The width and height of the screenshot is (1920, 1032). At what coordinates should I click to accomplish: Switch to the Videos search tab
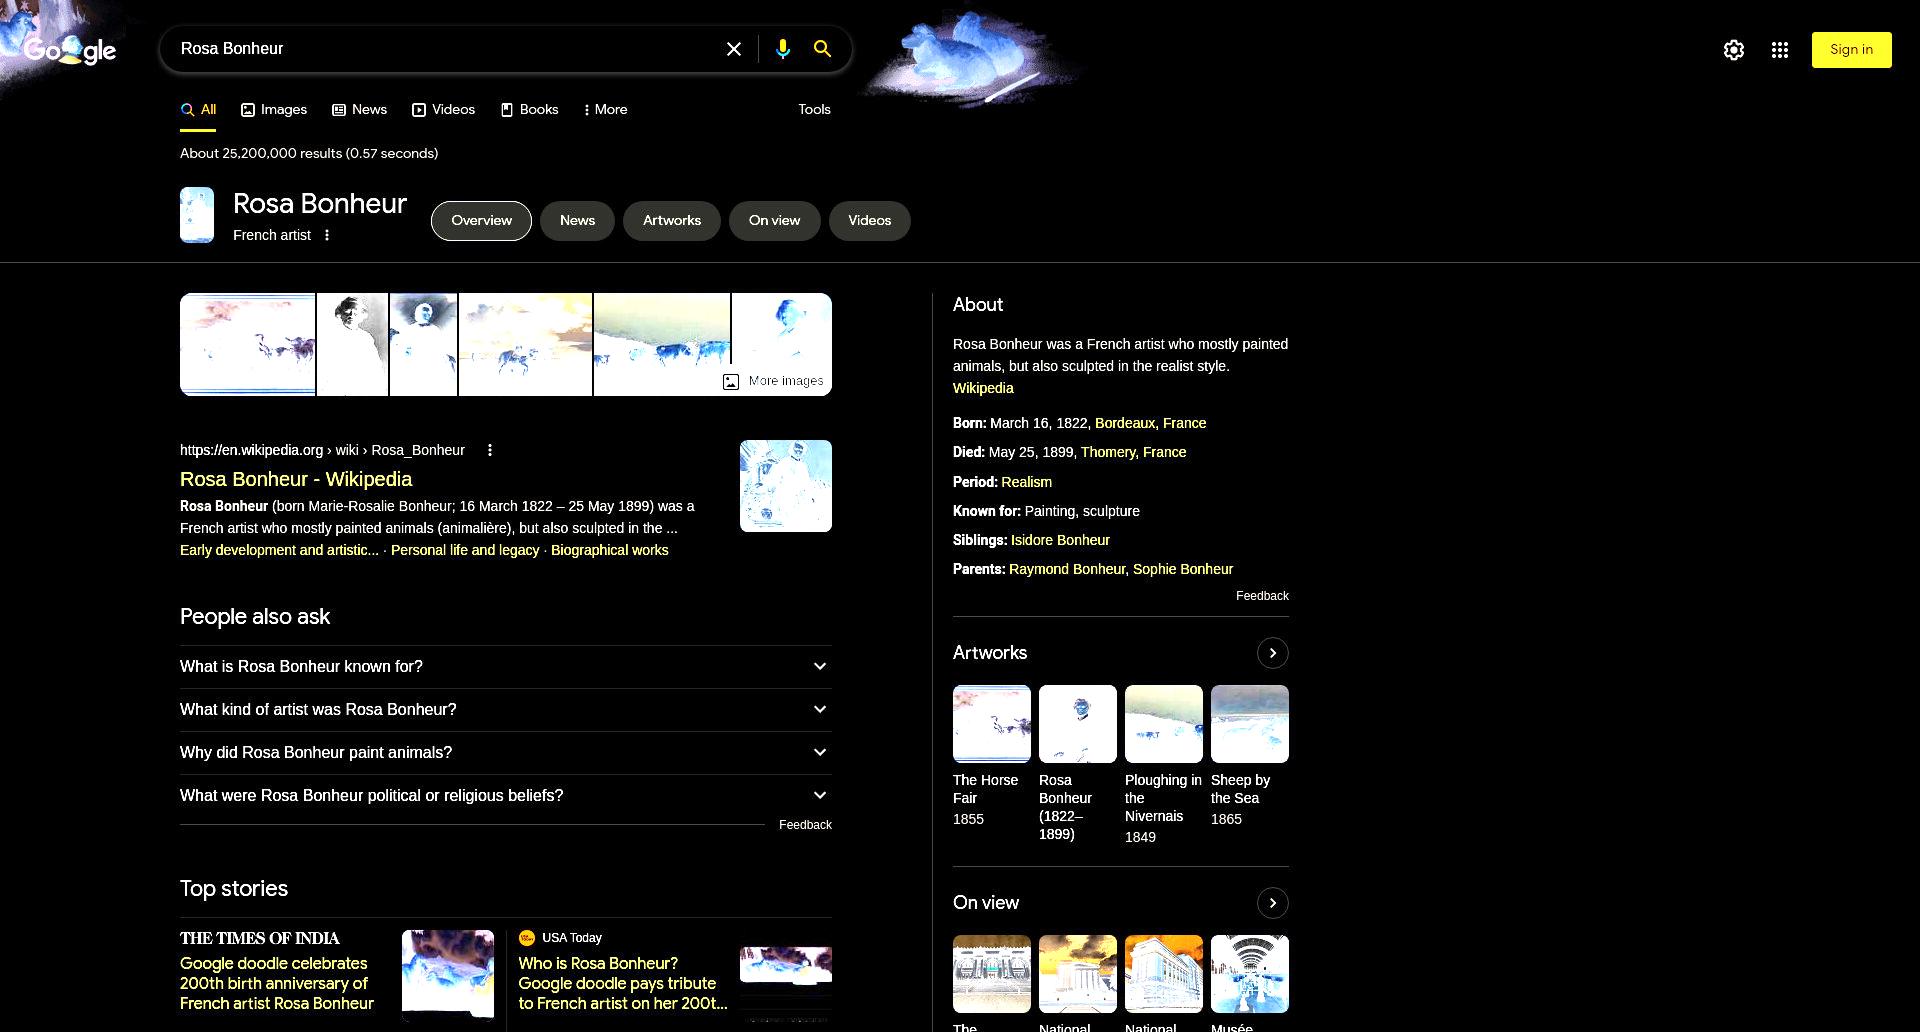tap(443, 110)
